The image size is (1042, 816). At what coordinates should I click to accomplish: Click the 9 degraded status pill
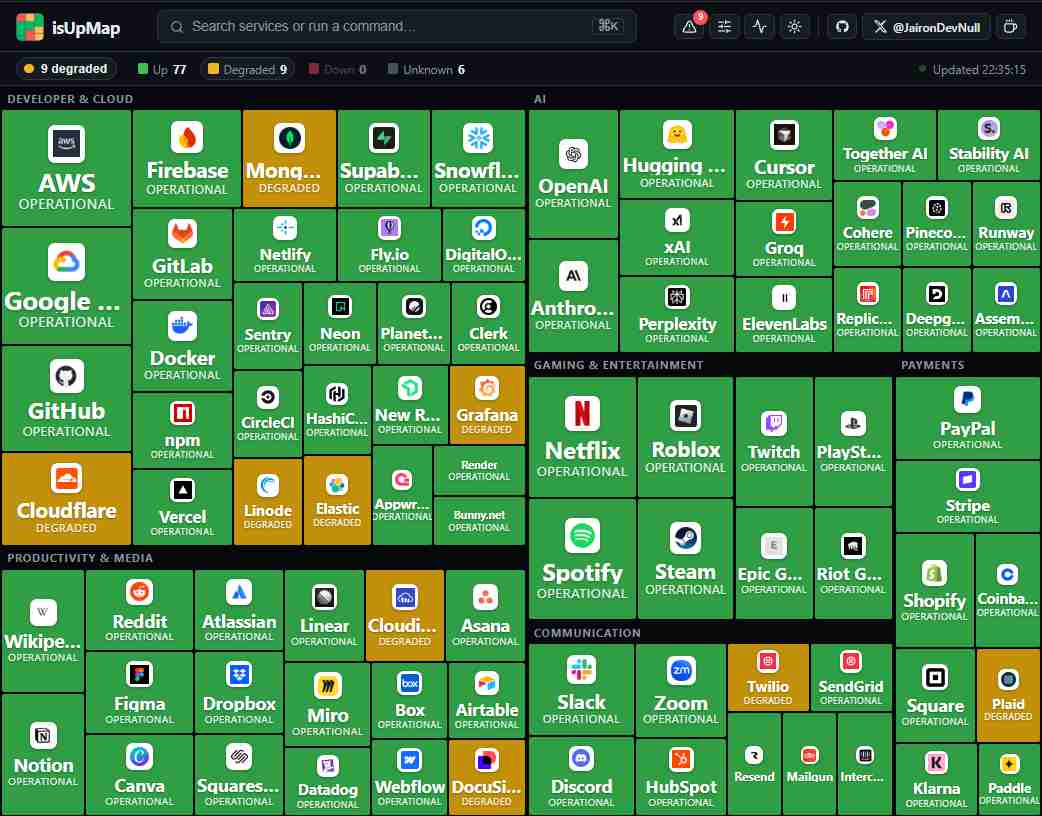[66, 69]
